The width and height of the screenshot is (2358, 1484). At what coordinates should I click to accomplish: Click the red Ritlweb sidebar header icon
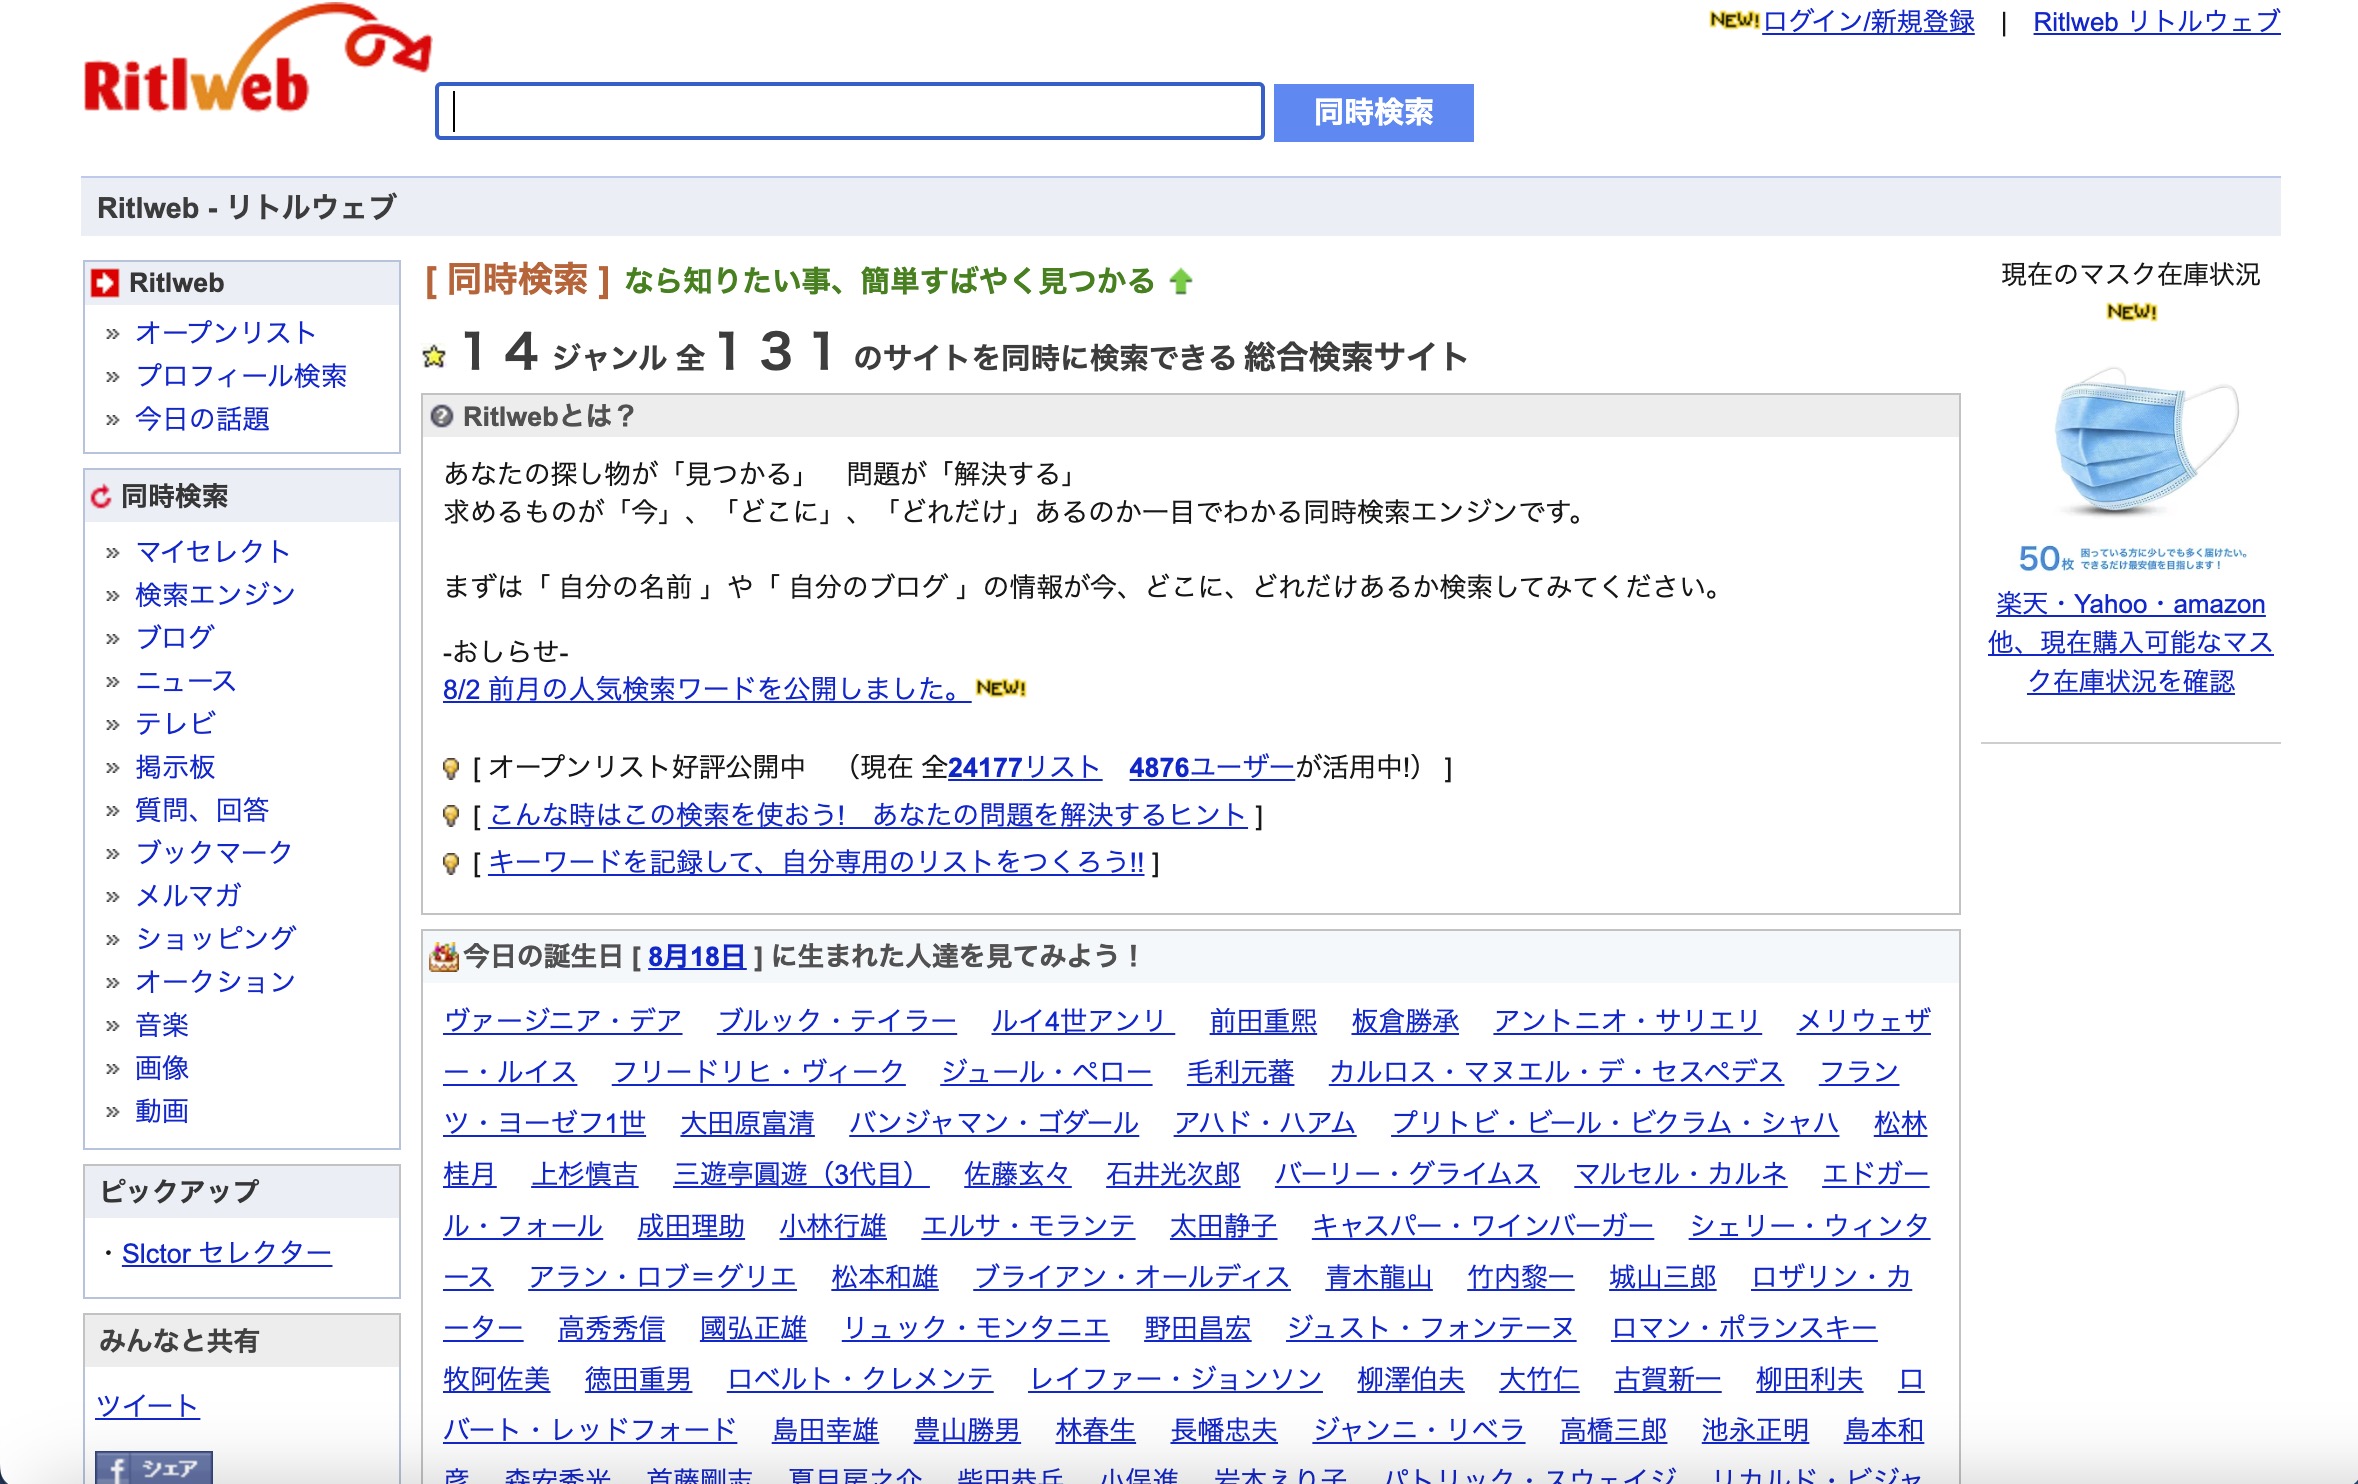(105, 283)
